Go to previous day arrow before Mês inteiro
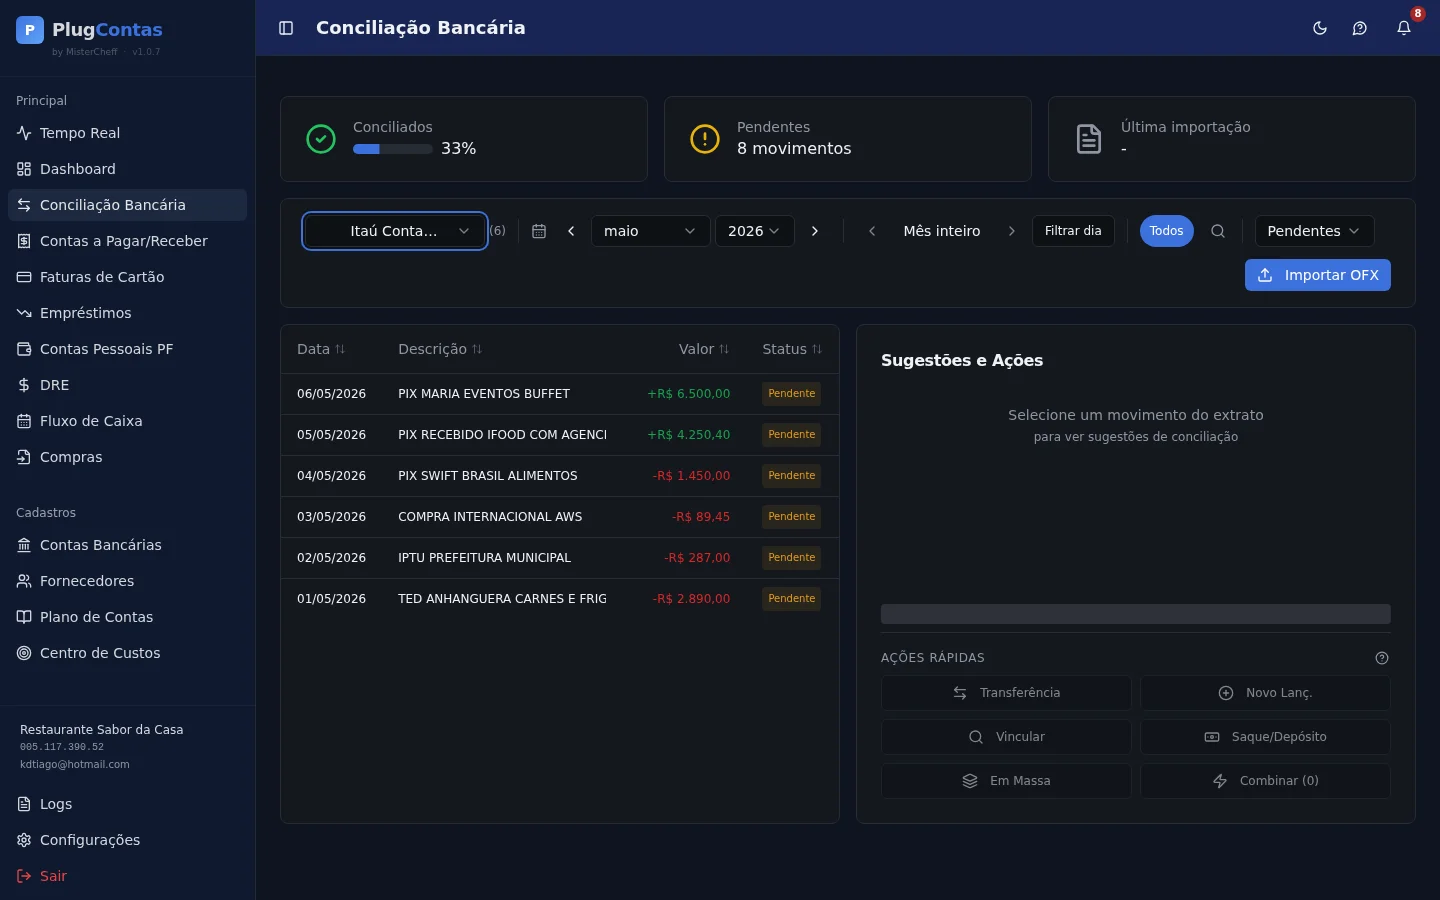1440x900 pixels. coord(872,231)
